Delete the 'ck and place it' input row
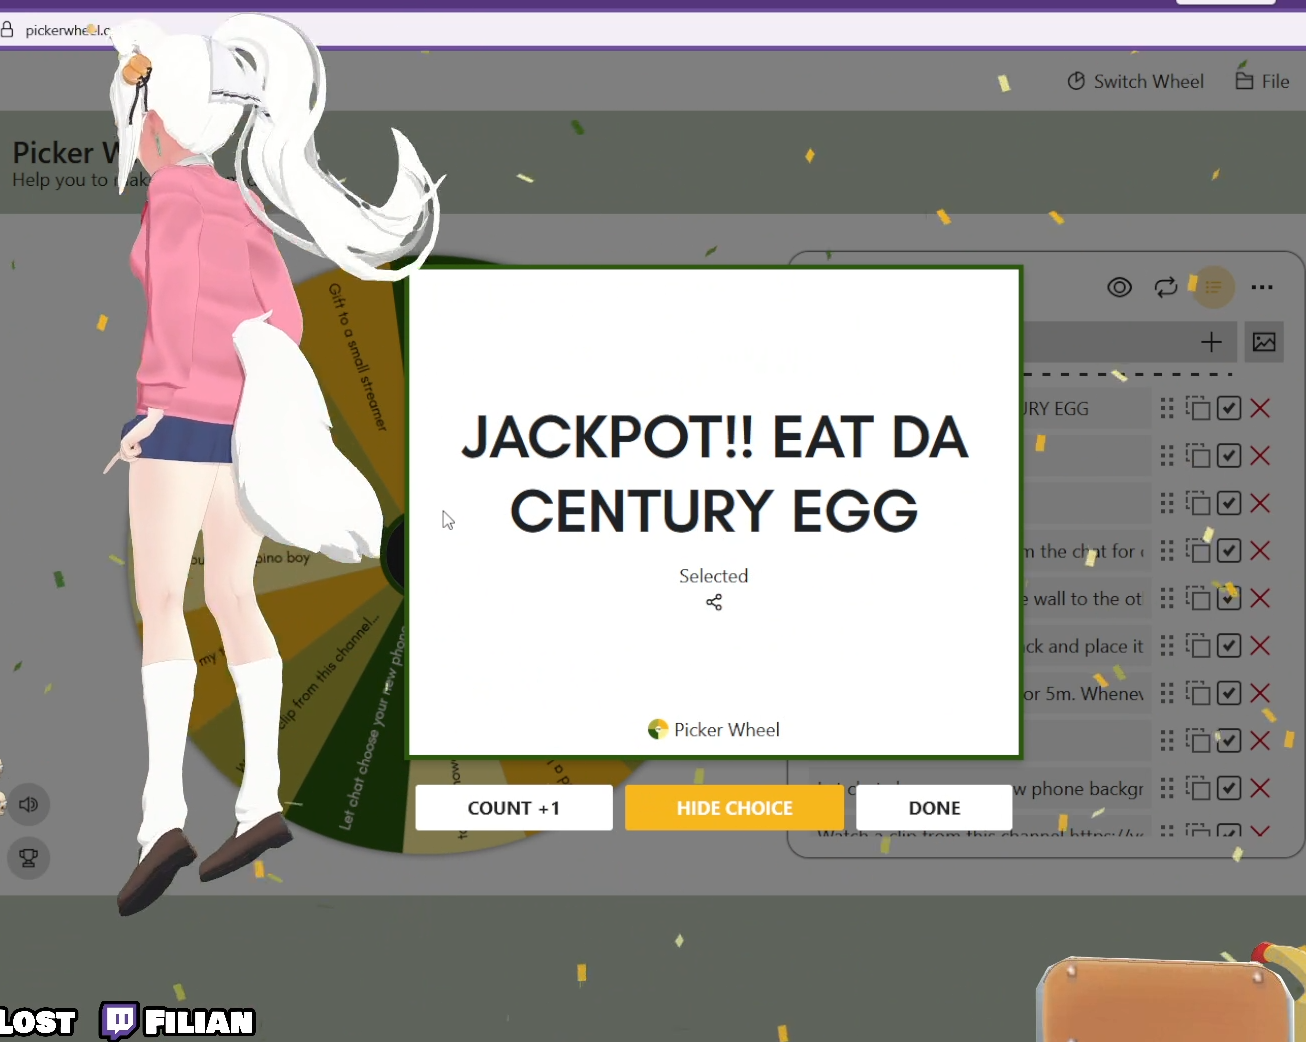This screenshot has width=1306, height=1042. [1260, 646]
